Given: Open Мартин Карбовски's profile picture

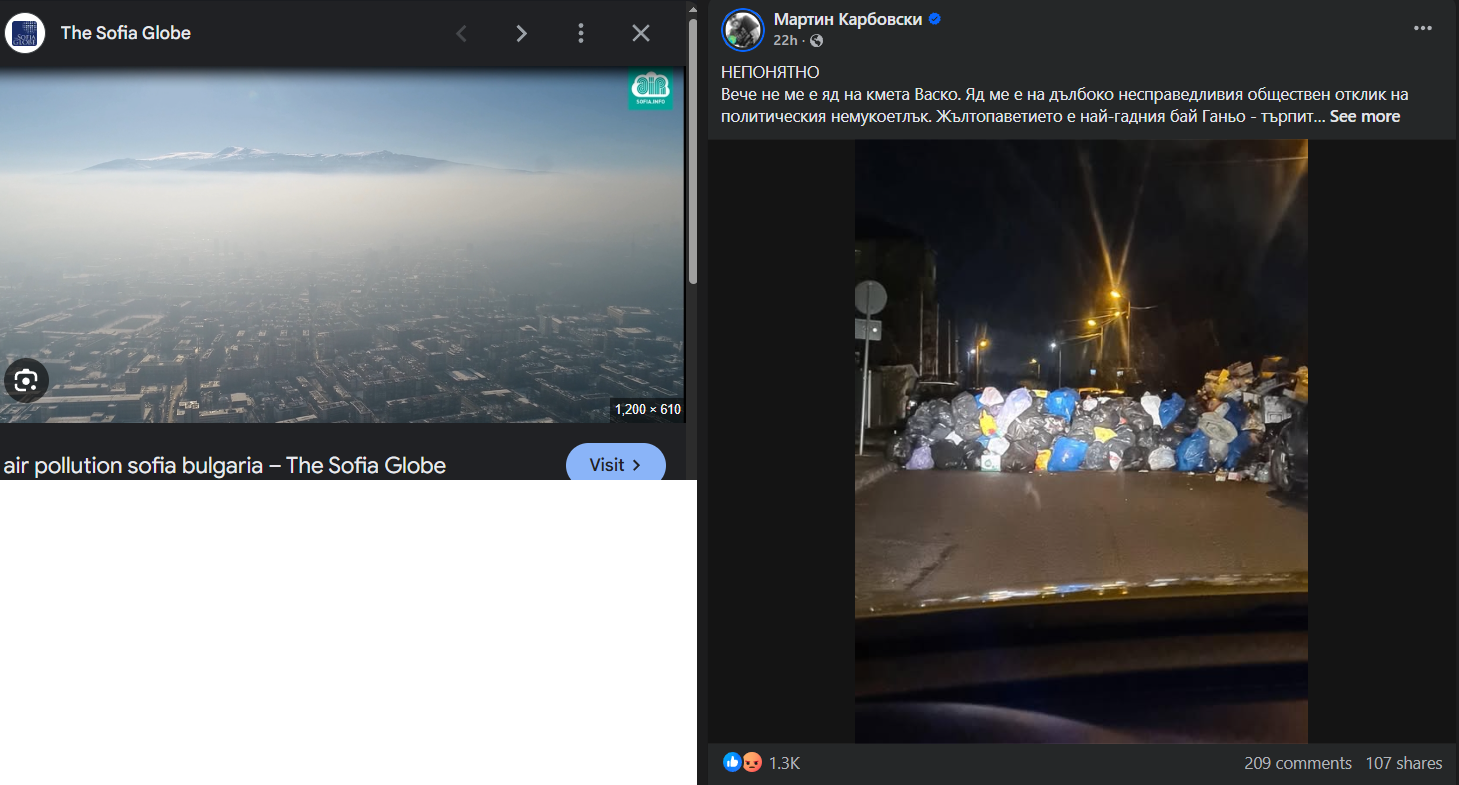Looking at the screenshot, I should tap(743, 30).
